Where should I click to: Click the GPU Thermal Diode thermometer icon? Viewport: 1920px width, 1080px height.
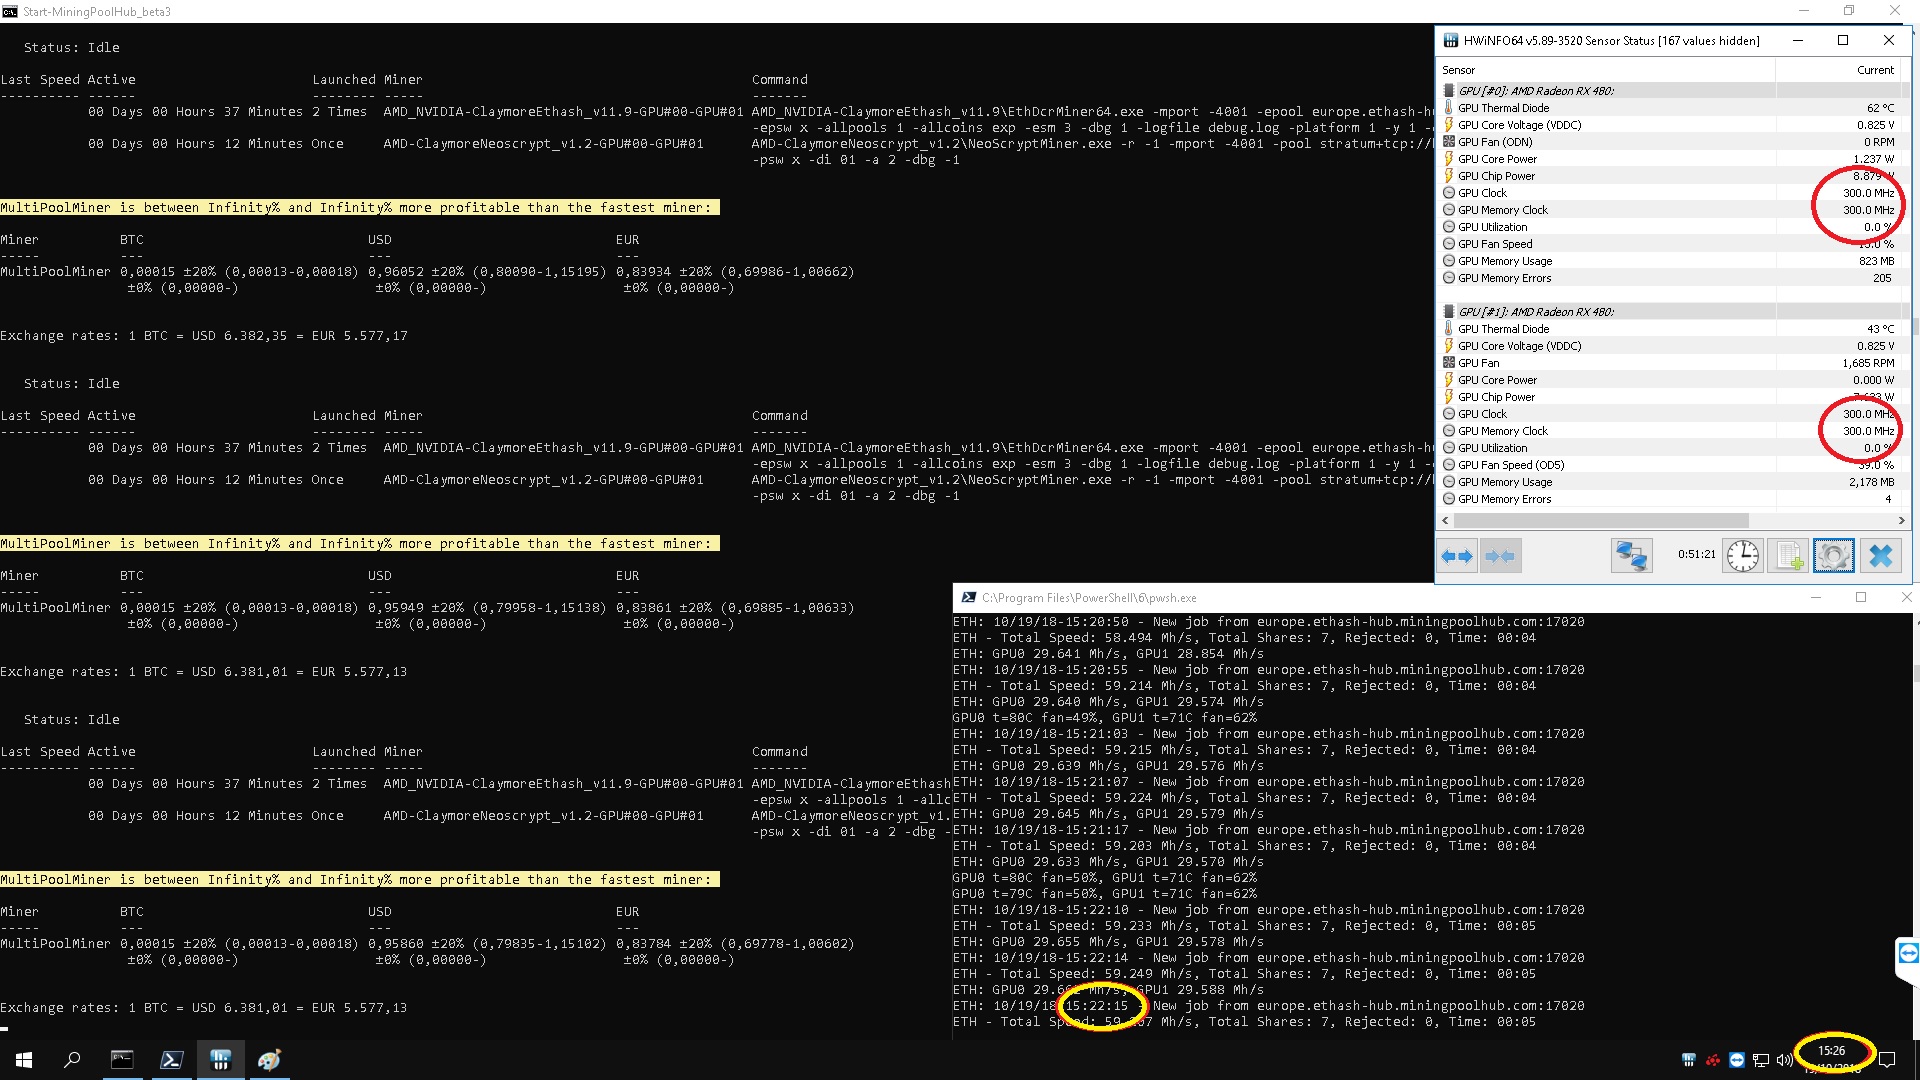click(1448, 107)
